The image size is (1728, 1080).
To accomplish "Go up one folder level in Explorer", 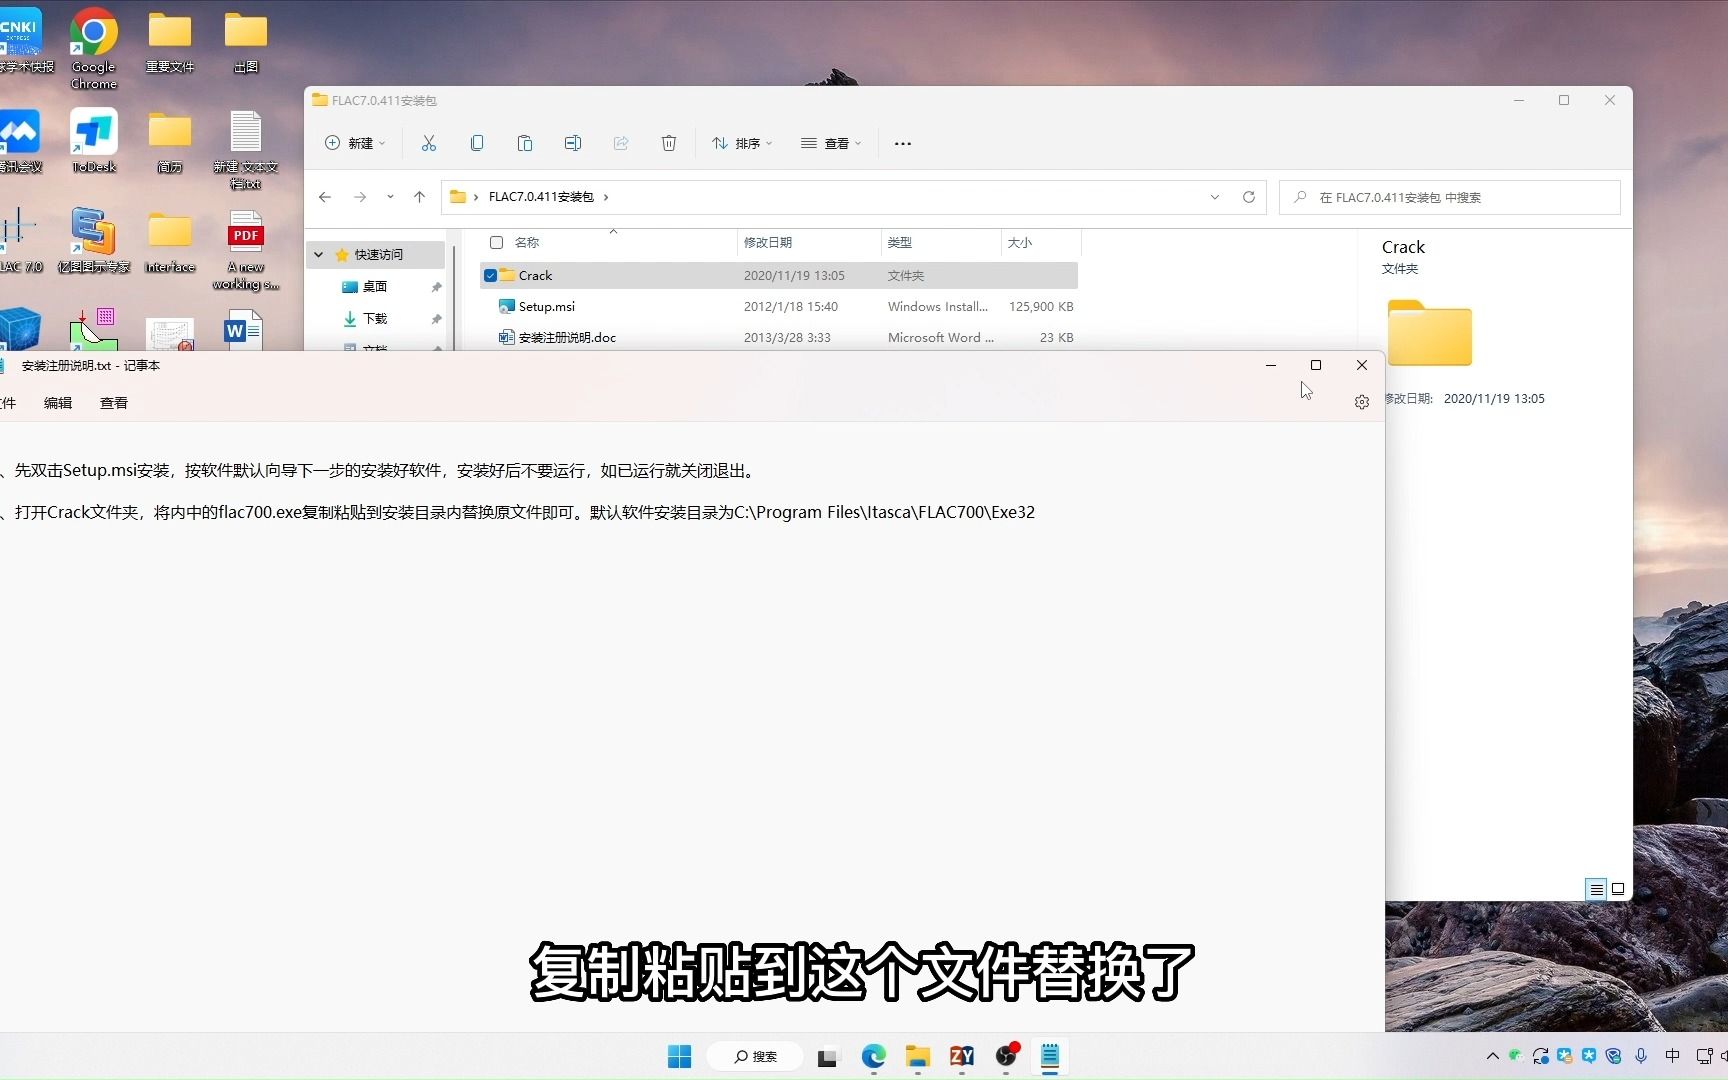I will [x=419, y=197].
